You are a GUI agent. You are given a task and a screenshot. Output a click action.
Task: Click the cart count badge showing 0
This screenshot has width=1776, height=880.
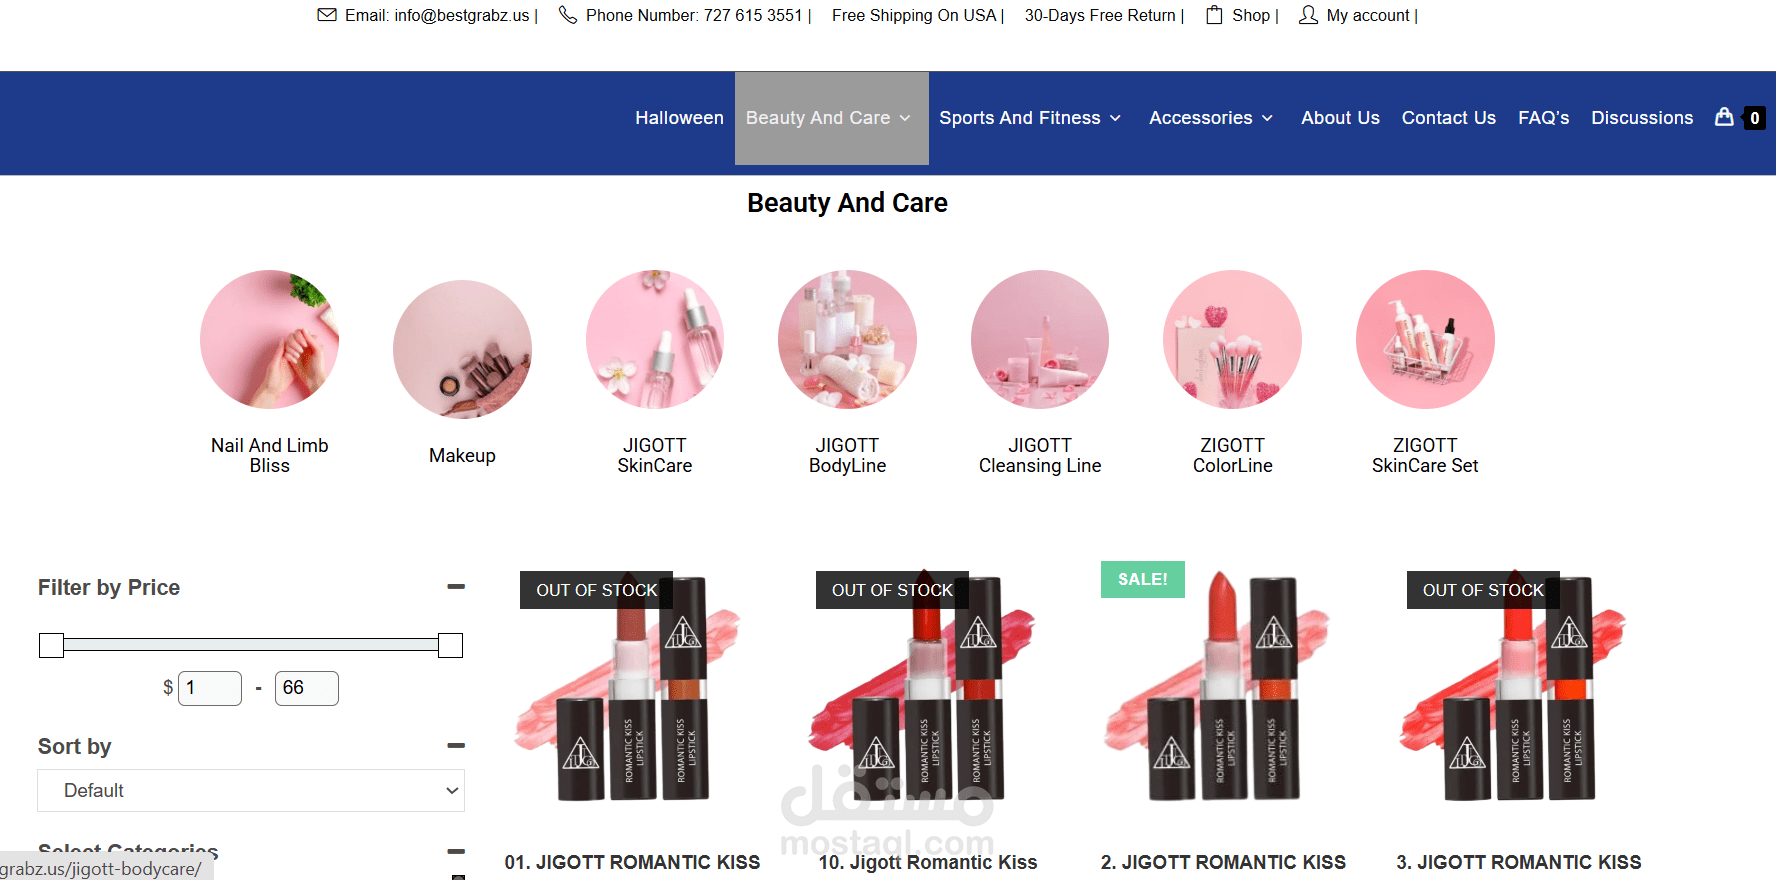[1754, 118]
